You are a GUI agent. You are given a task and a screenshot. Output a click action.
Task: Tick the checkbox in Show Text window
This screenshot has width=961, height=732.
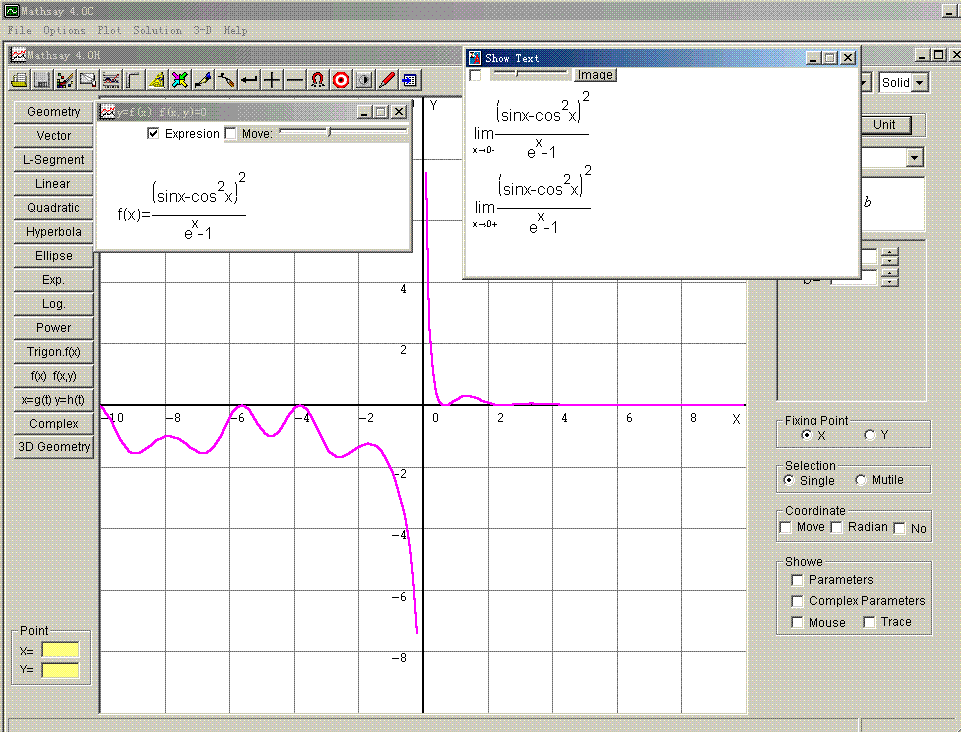click(x=475, y=75)
